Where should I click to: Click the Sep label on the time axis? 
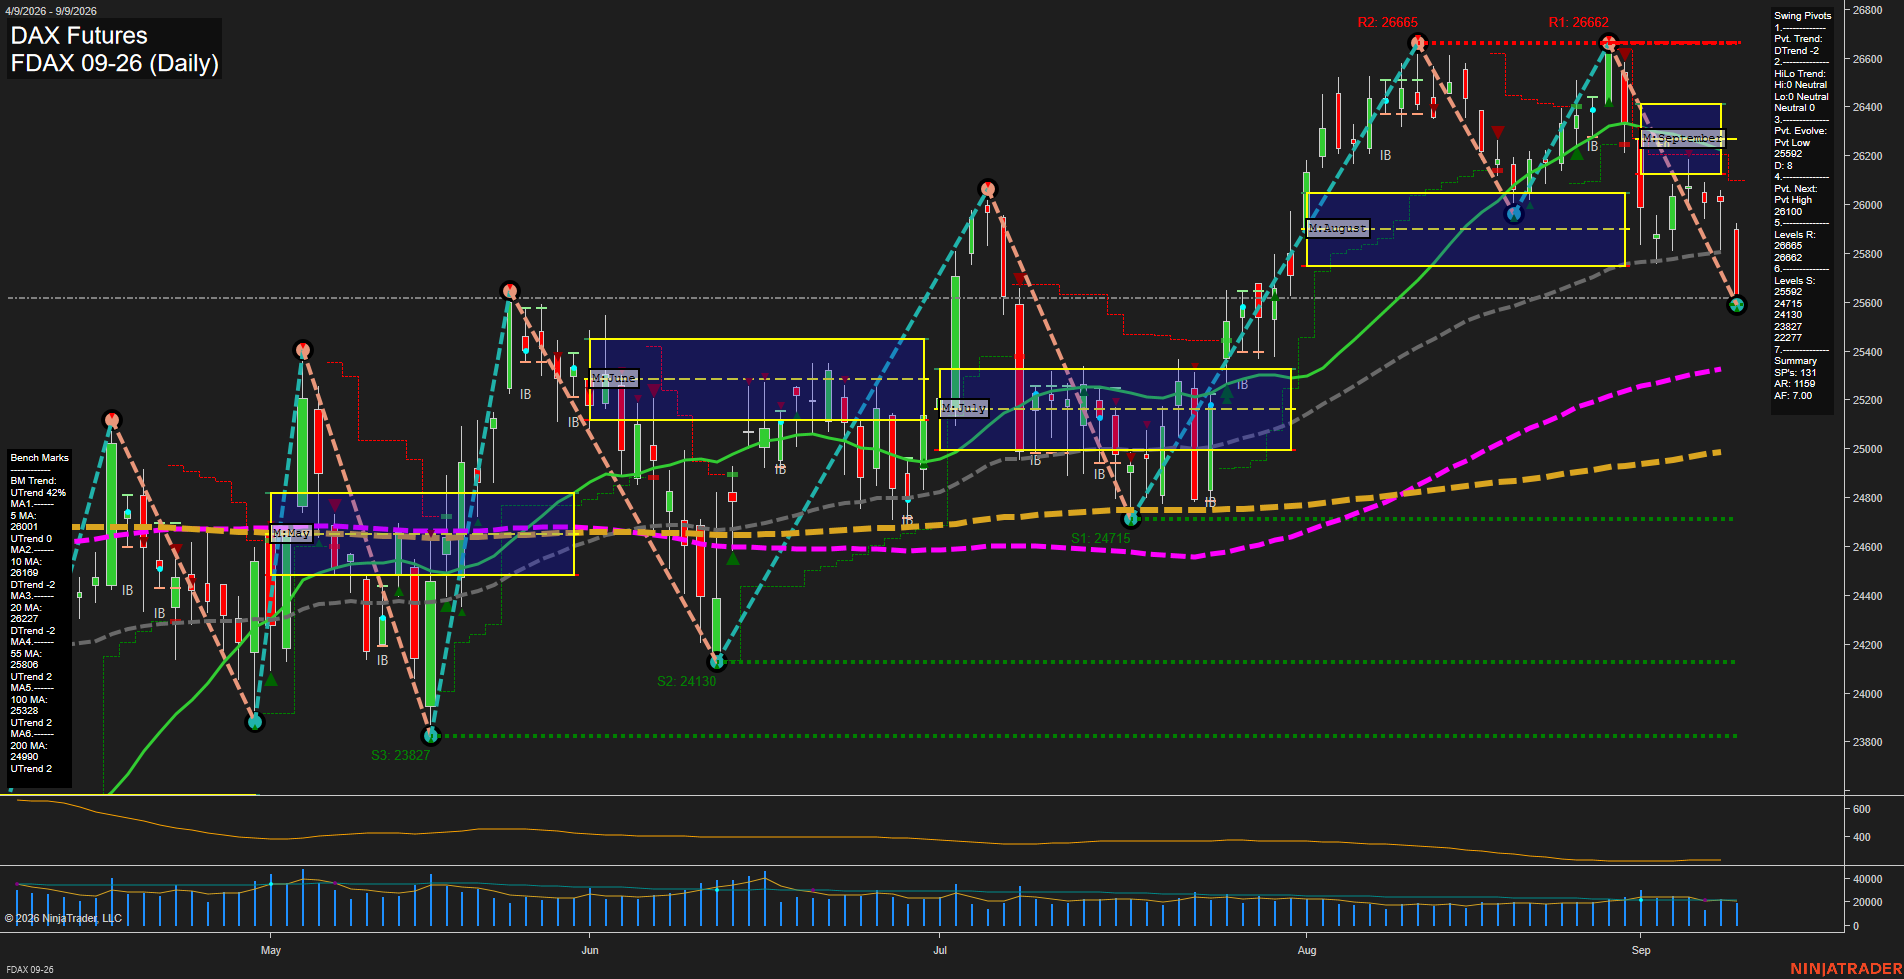tap(1641, 950)
